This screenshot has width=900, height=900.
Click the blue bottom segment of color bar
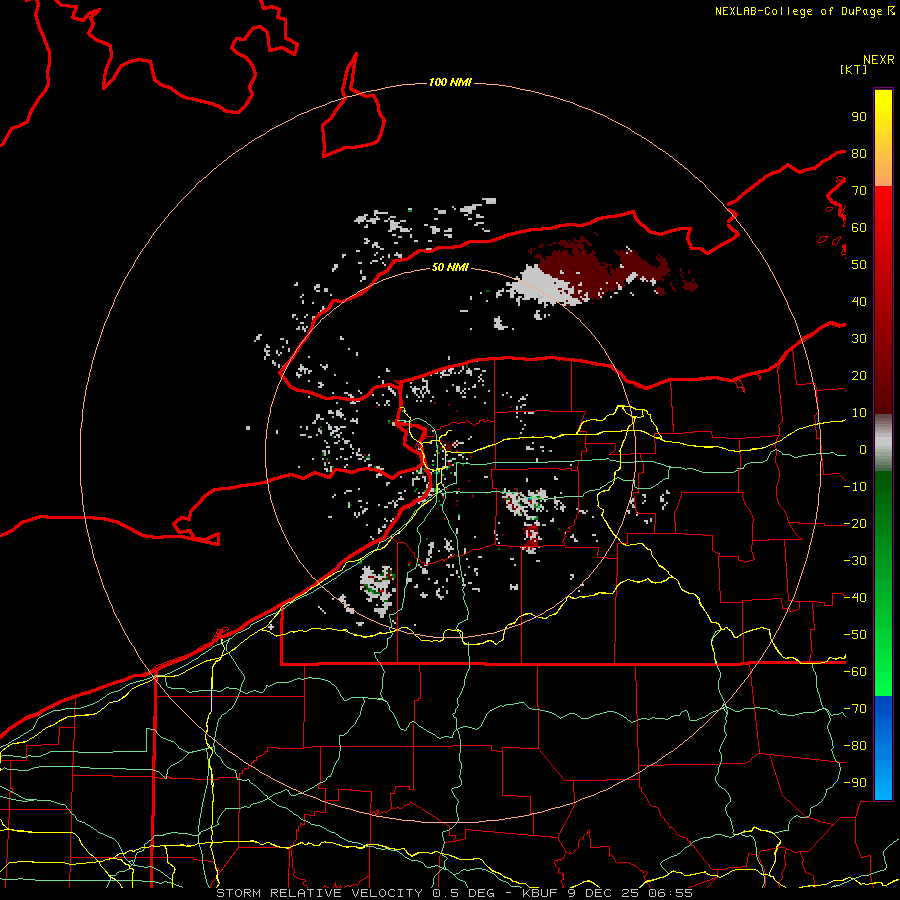(883, 748)
